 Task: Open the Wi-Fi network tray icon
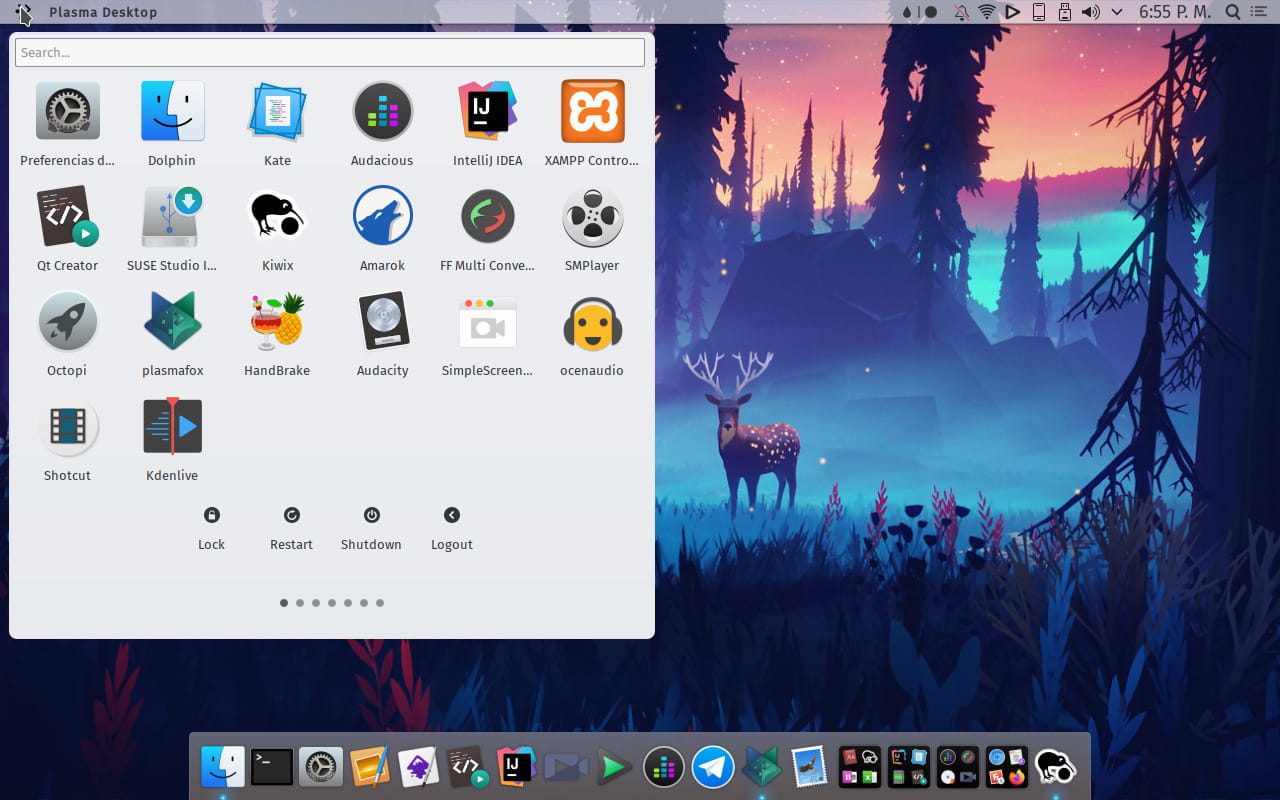[987, 12]
